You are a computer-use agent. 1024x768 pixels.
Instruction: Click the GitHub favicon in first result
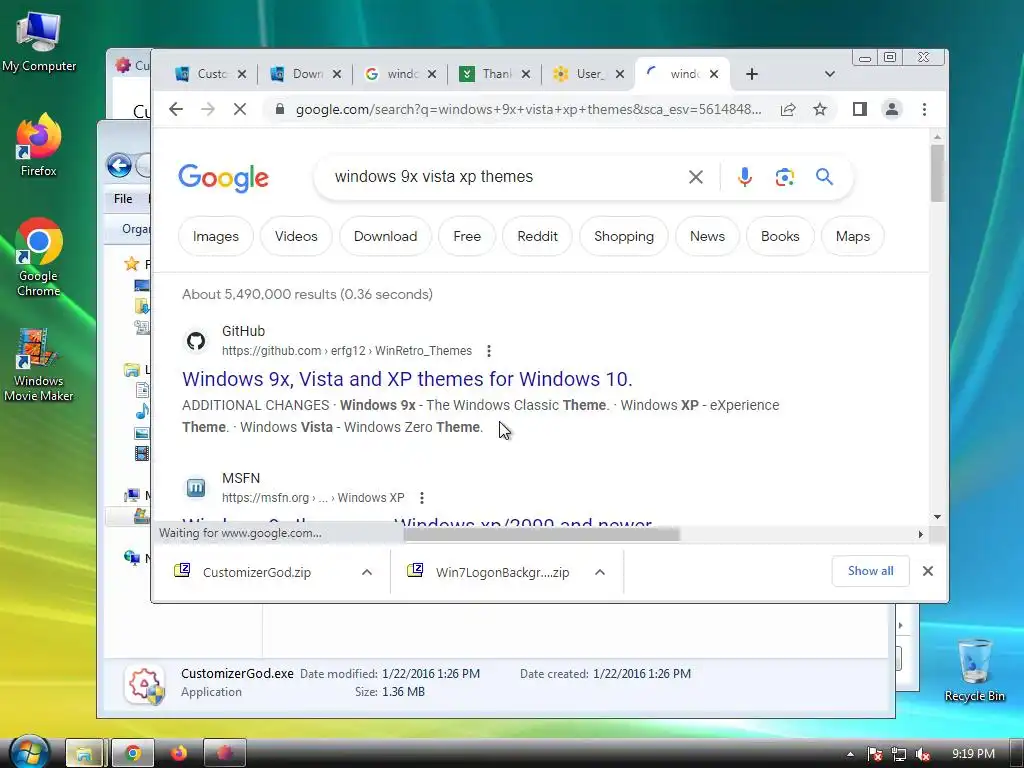(196, 341)
